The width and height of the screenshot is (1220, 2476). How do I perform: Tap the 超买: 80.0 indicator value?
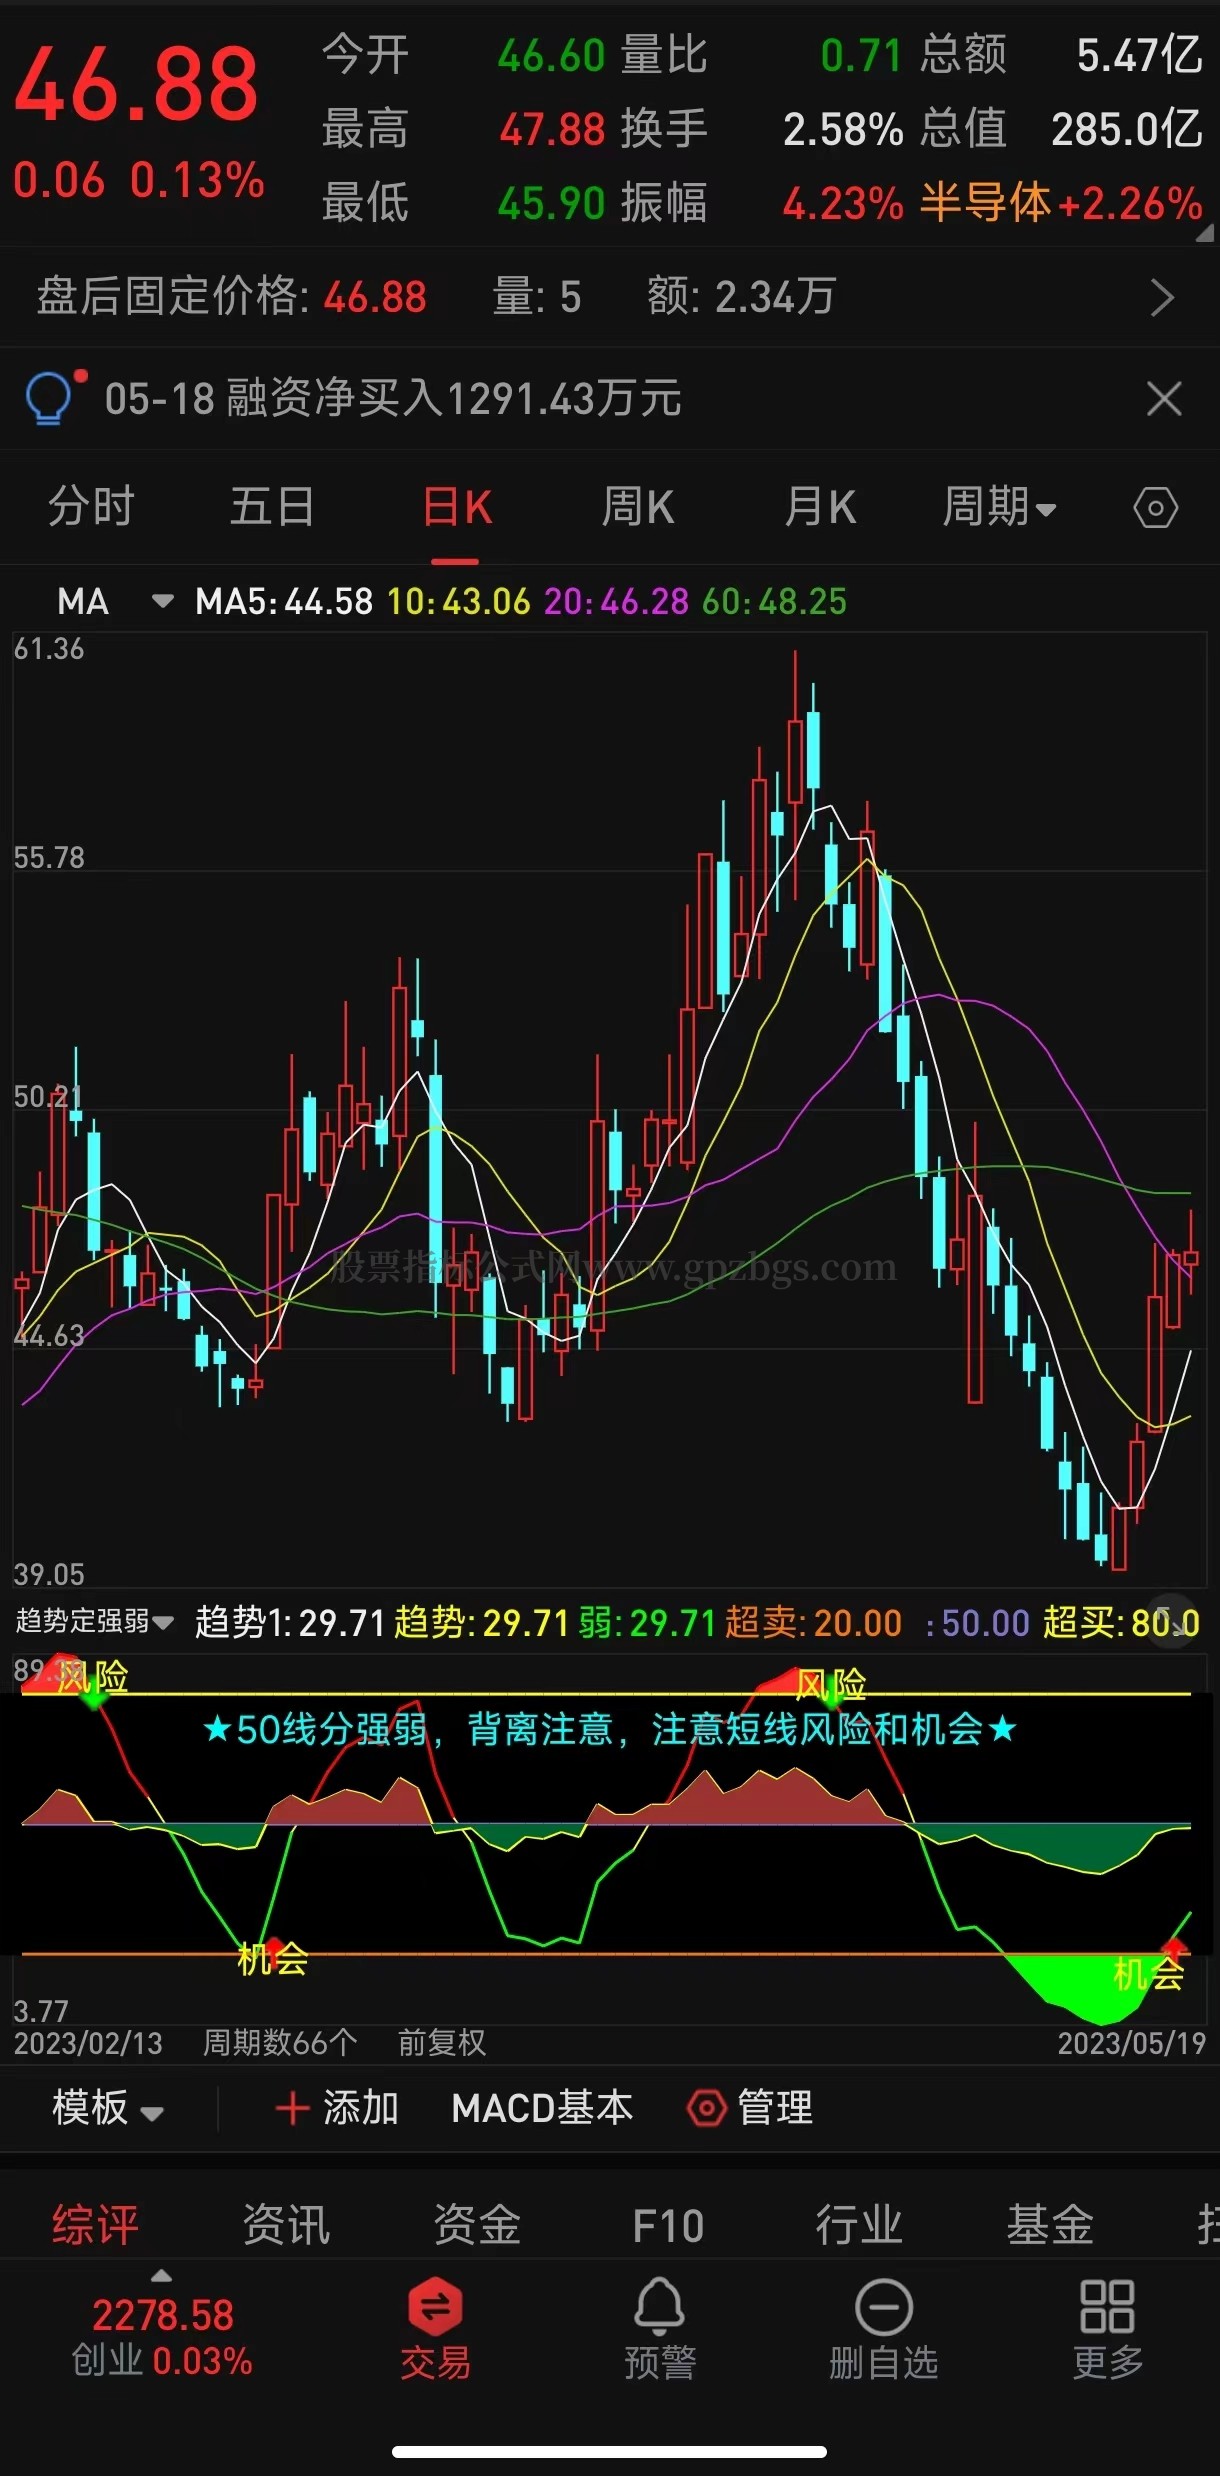click(1121, 1622)
